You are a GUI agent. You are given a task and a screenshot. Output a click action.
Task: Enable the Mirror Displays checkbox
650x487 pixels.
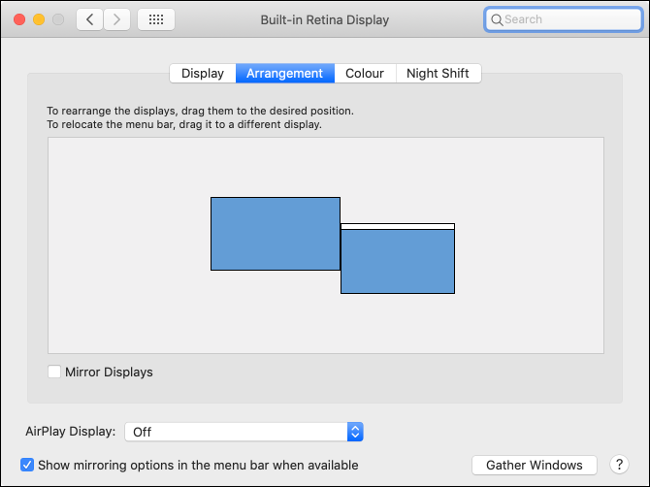[x=55, y=372]
